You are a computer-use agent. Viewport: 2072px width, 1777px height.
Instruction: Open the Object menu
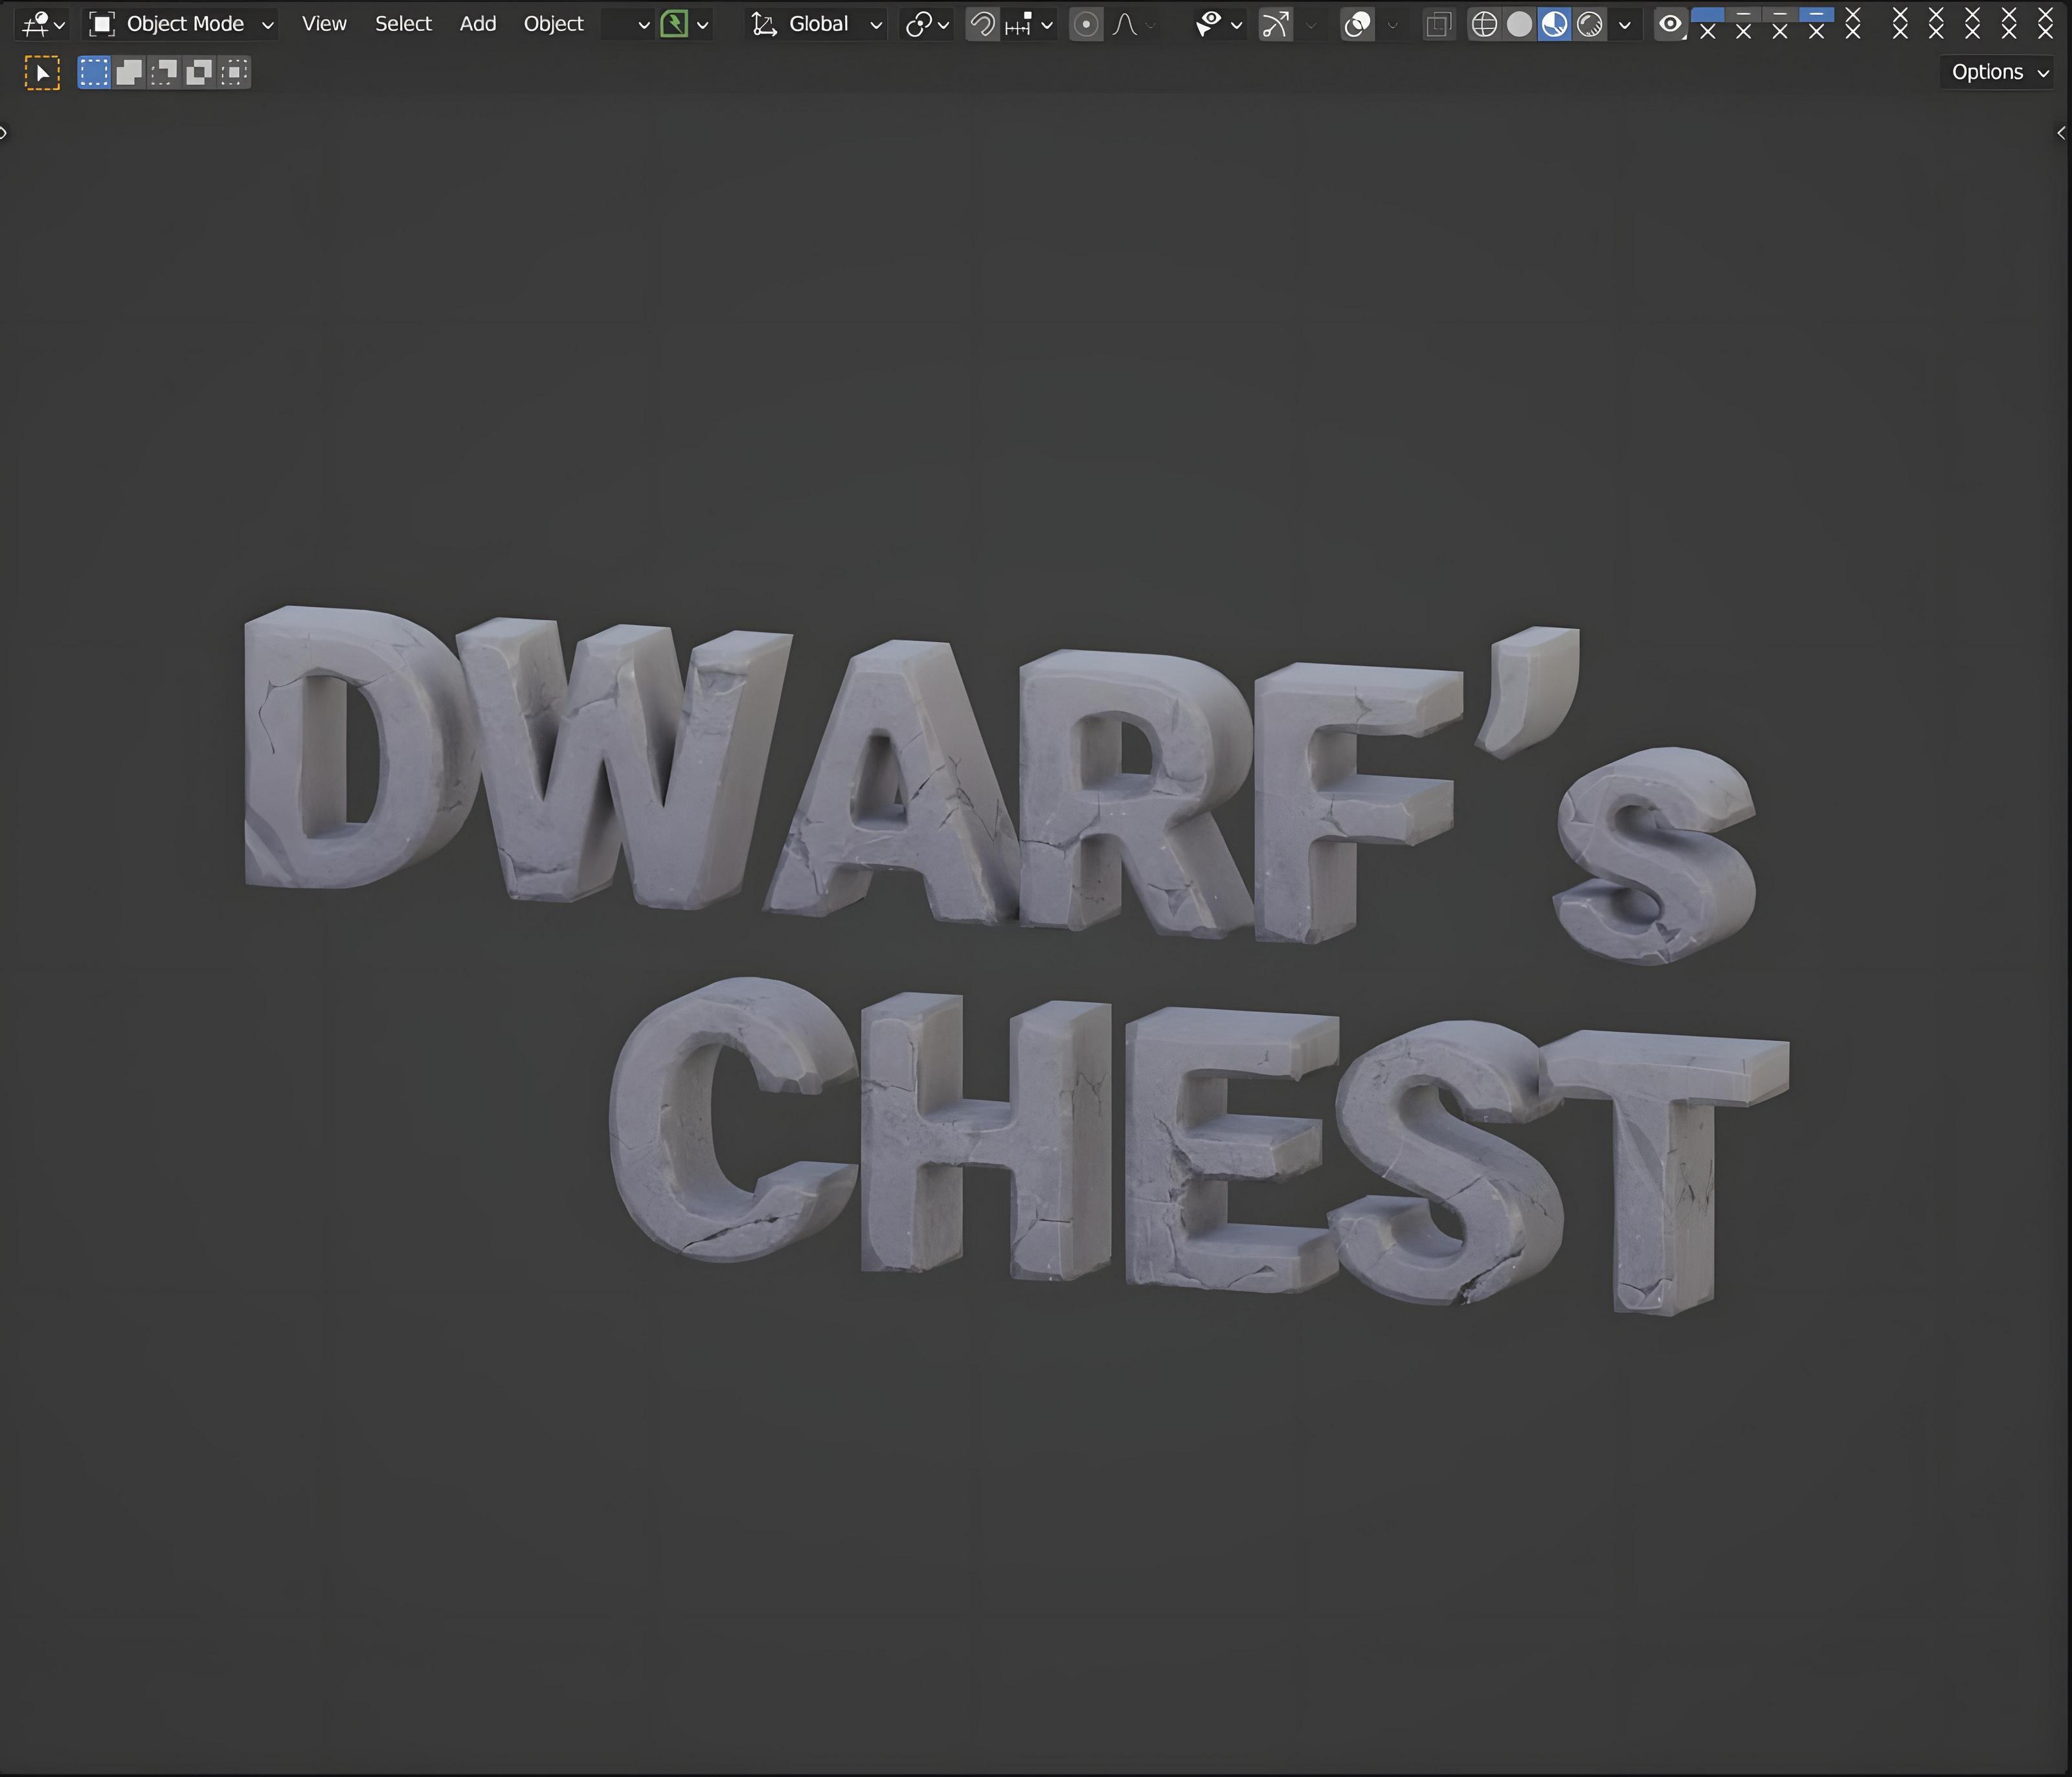pyautogui.click(x=553, y=24)
